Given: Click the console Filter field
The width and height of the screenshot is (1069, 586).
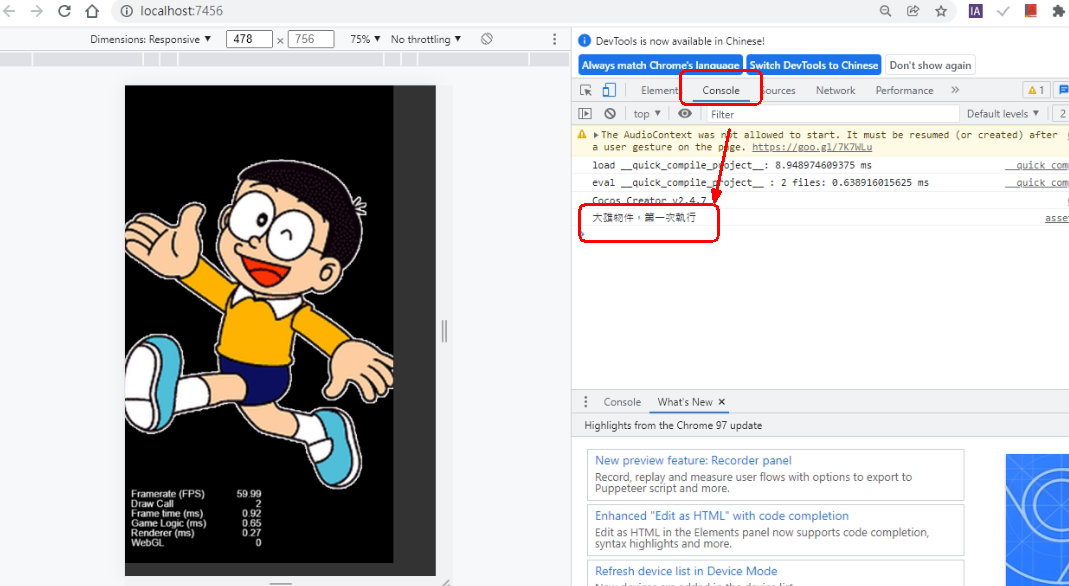Looking at the screenshot, I should (832, 114).
